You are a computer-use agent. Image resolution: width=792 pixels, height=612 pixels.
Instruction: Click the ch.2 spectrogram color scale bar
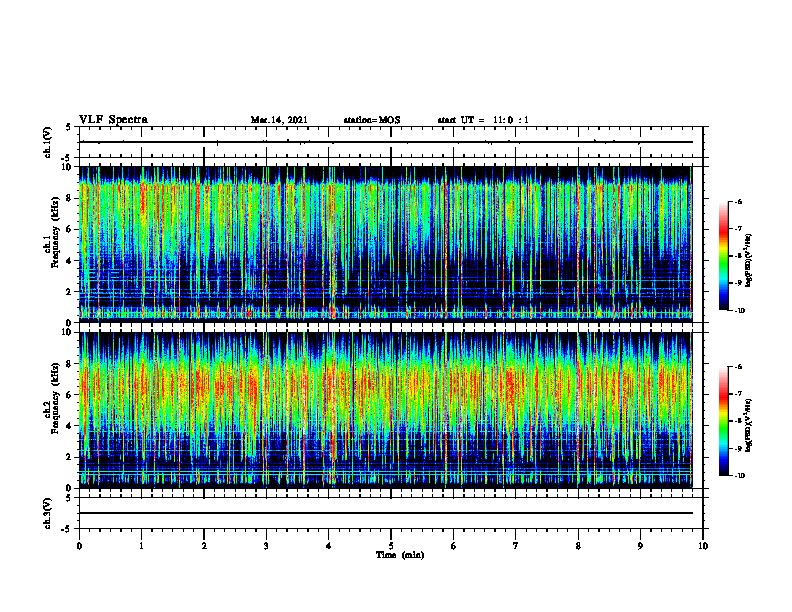723,421
